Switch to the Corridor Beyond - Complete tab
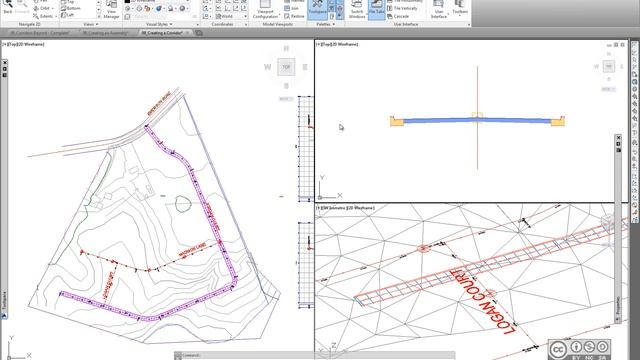The image size is (640, 360). tap(39, 33)
